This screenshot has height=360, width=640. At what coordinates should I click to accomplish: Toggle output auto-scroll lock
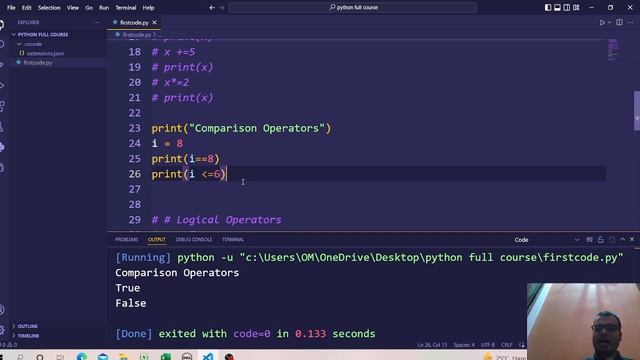tap(600, 240)
